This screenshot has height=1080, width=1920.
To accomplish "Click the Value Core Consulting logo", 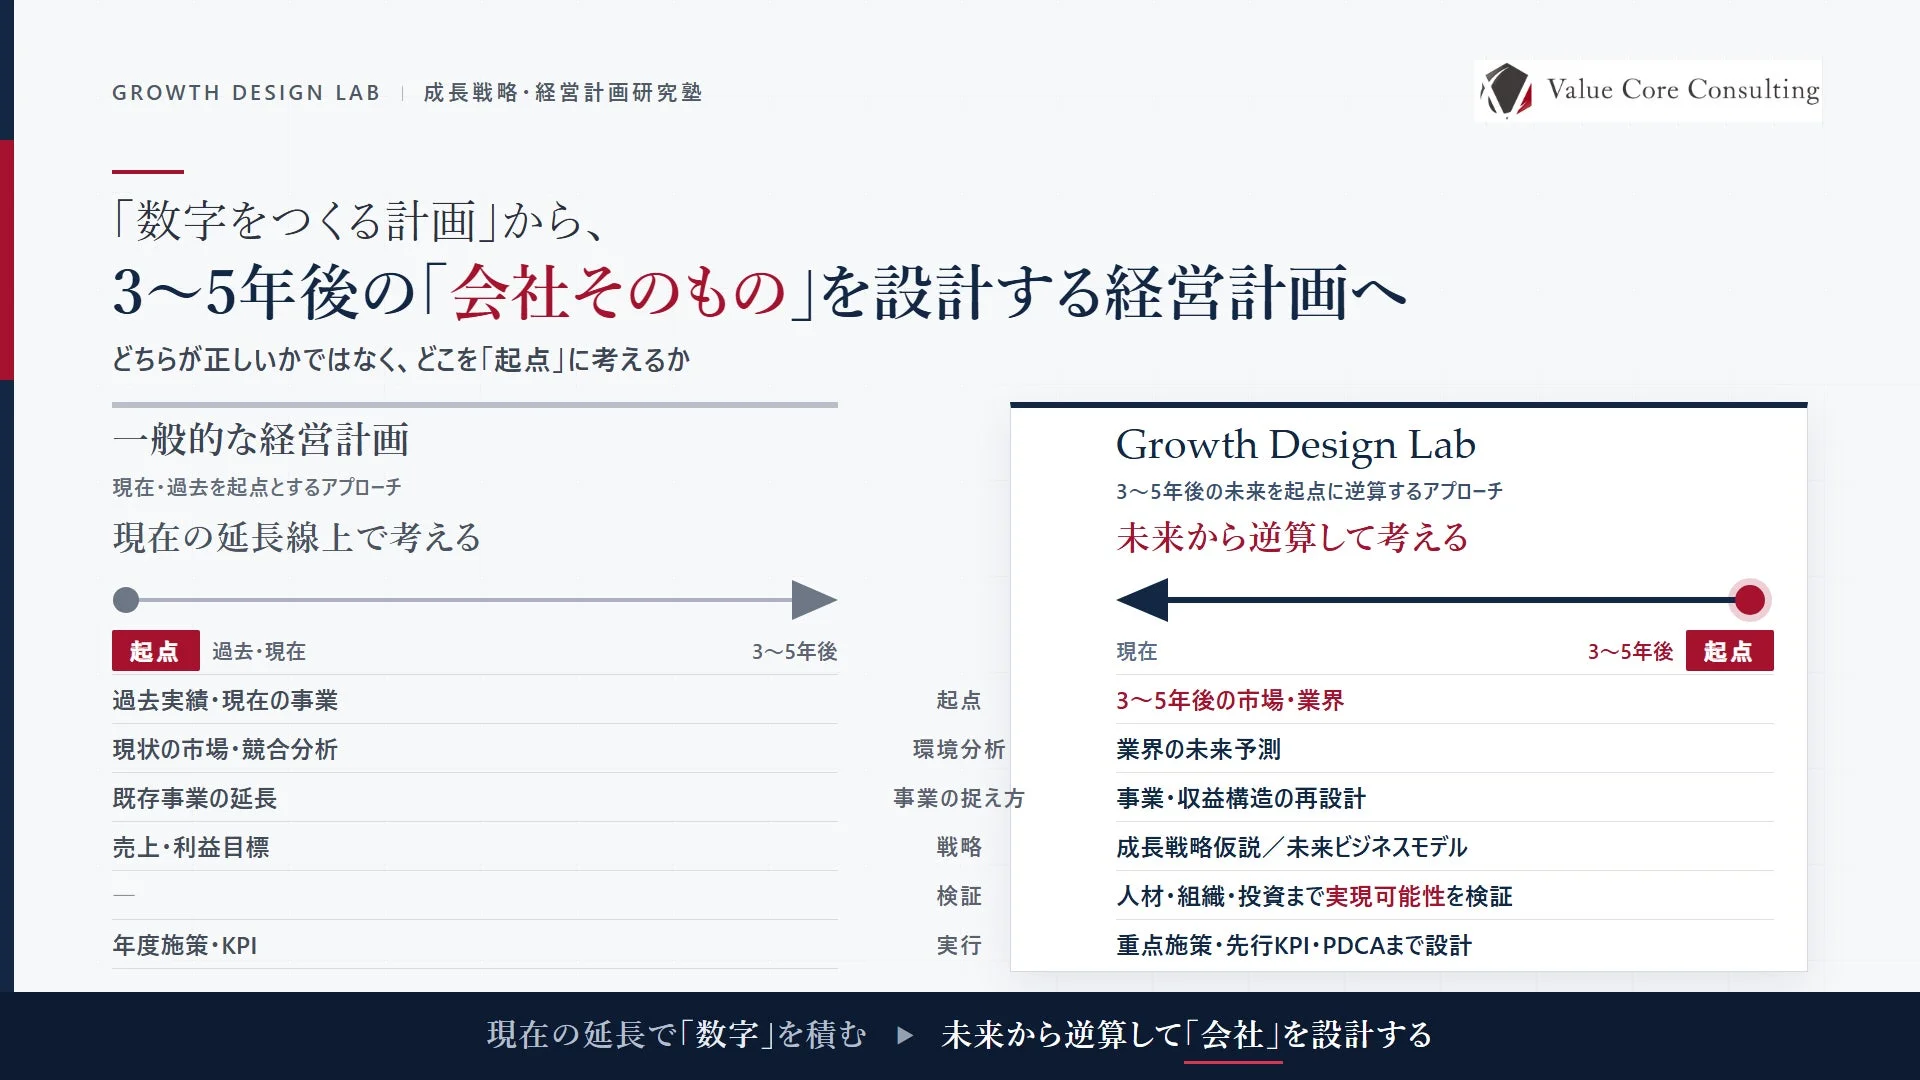I will pos(1648,91).
